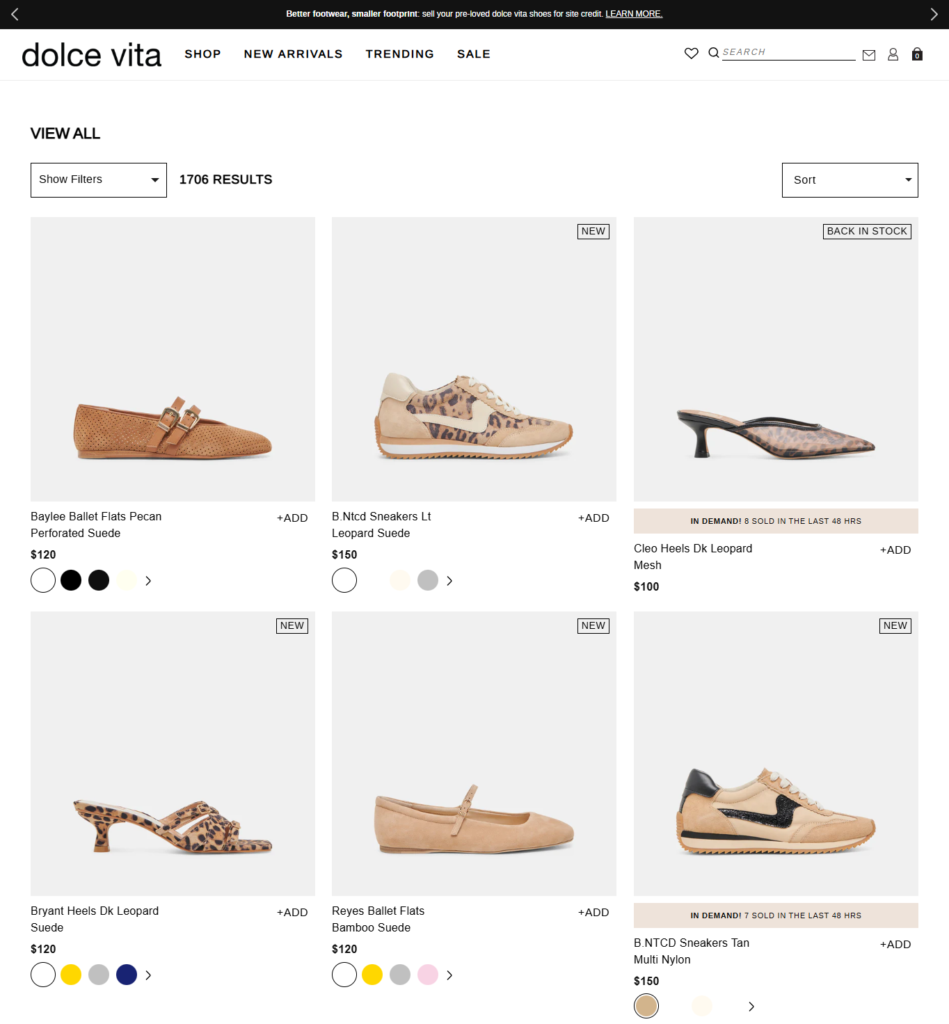Go to previous announcement banner arrow
Screen dimensions: 949x1024
[15, 14]
